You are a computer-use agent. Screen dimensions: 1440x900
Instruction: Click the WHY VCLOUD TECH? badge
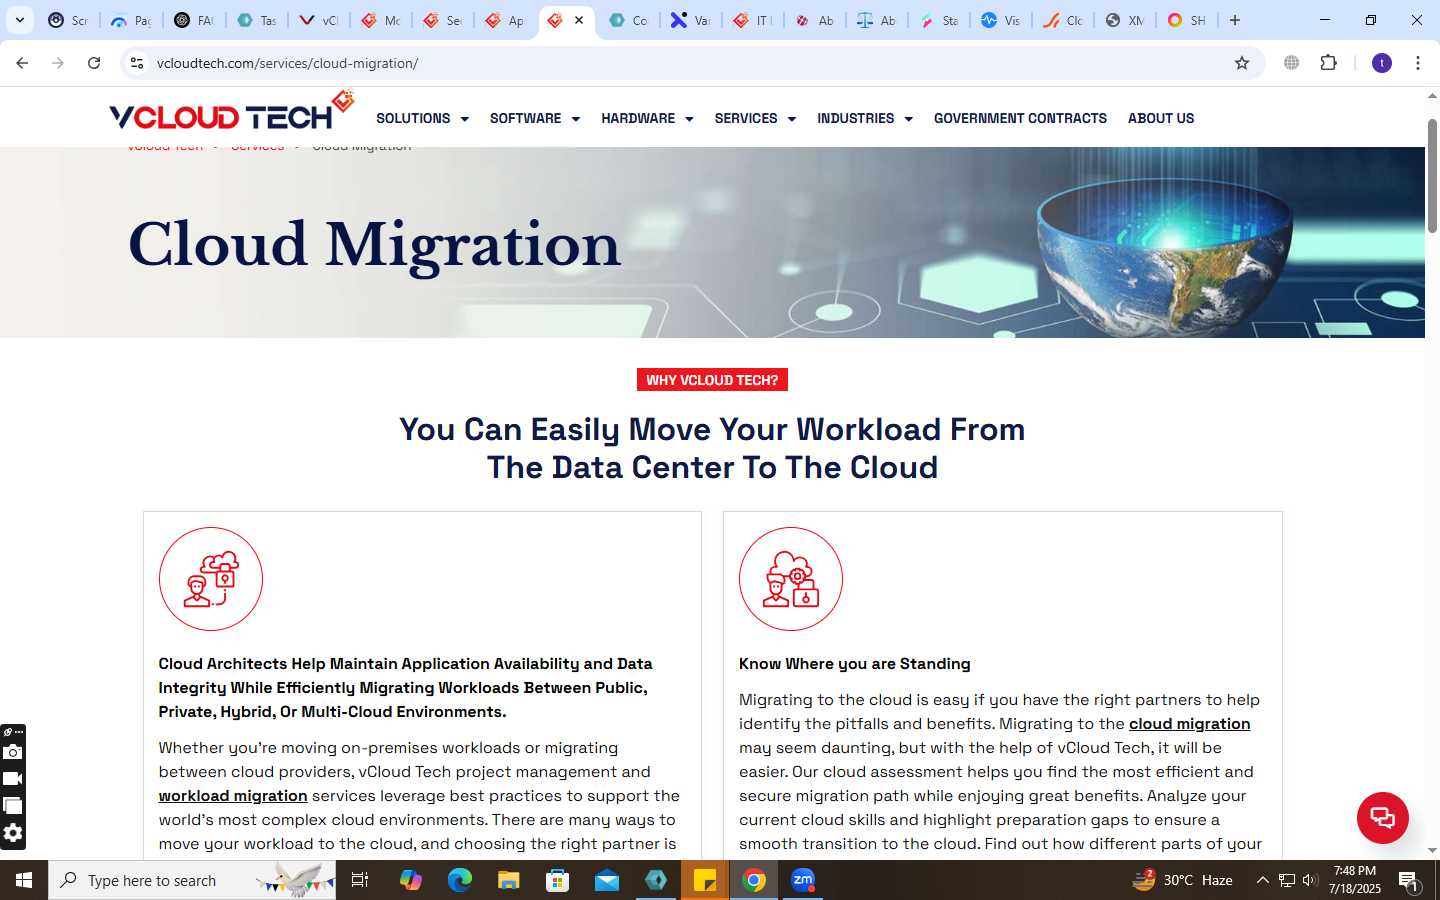[712, 380]
